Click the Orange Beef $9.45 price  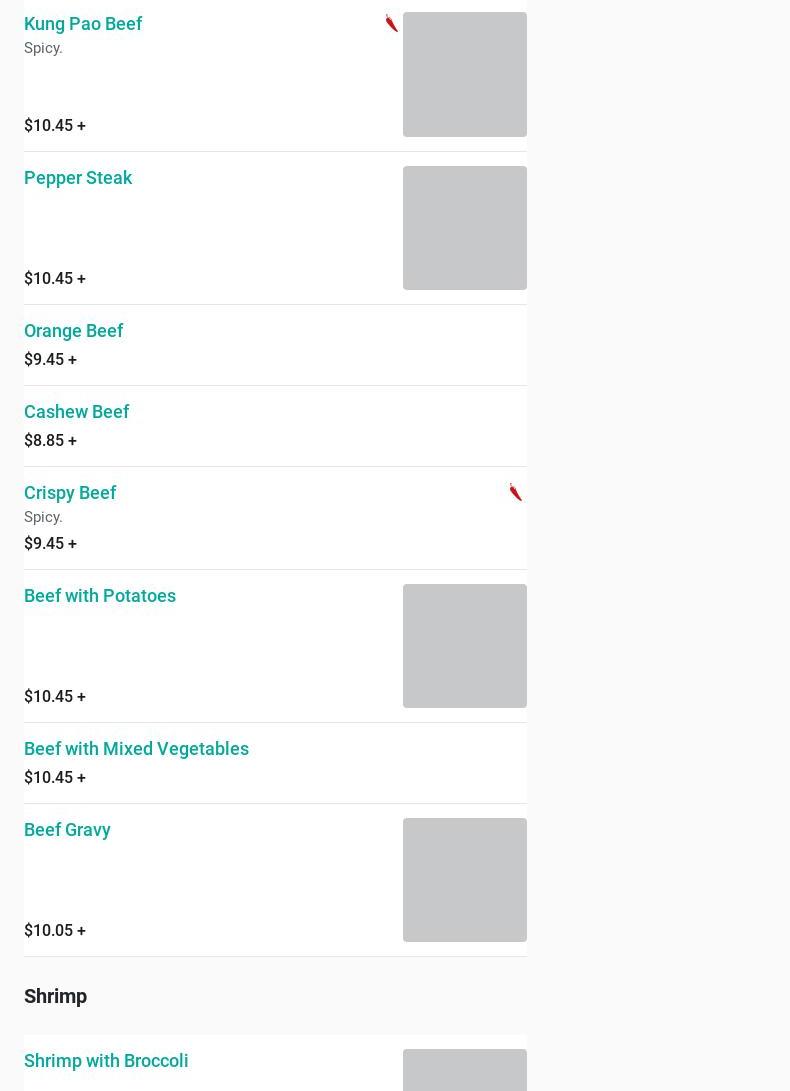click(x=50, y=359)
